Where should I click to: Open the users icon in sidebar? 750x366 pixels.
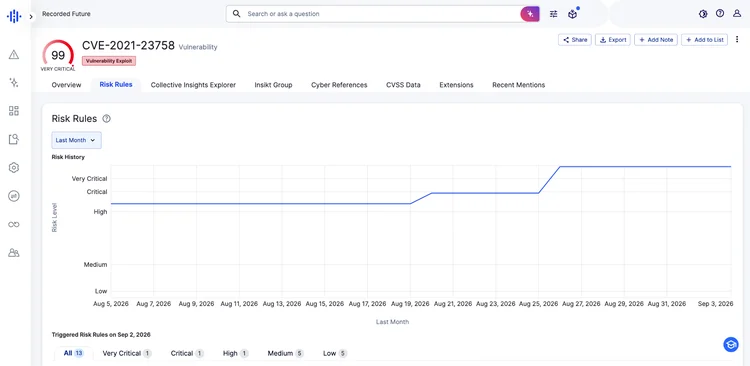coord(14,253)
